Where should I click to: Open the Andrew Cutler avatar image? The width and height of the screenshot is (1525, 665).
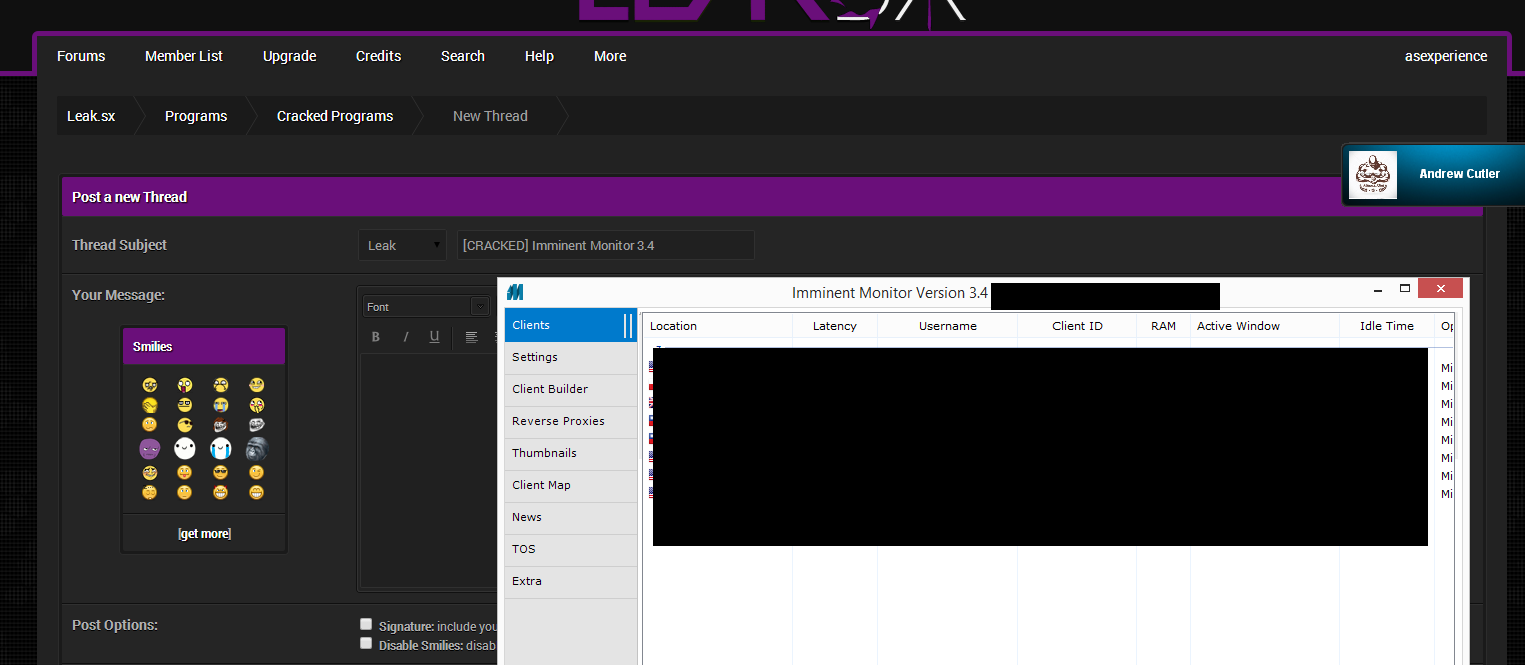point(1372,175)
